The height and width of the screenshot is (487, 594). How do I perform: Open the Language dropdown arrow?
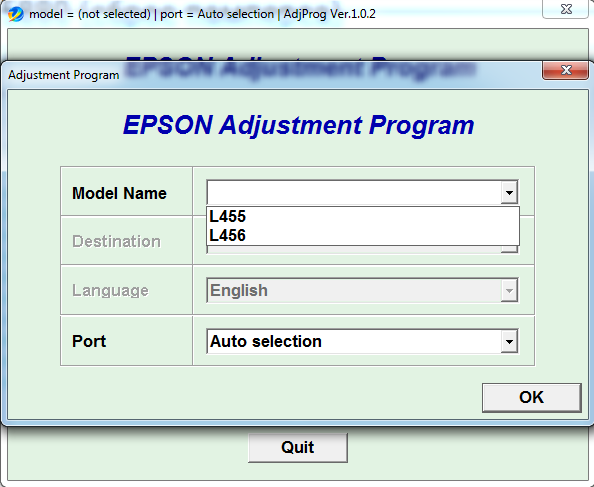(509, 290)
